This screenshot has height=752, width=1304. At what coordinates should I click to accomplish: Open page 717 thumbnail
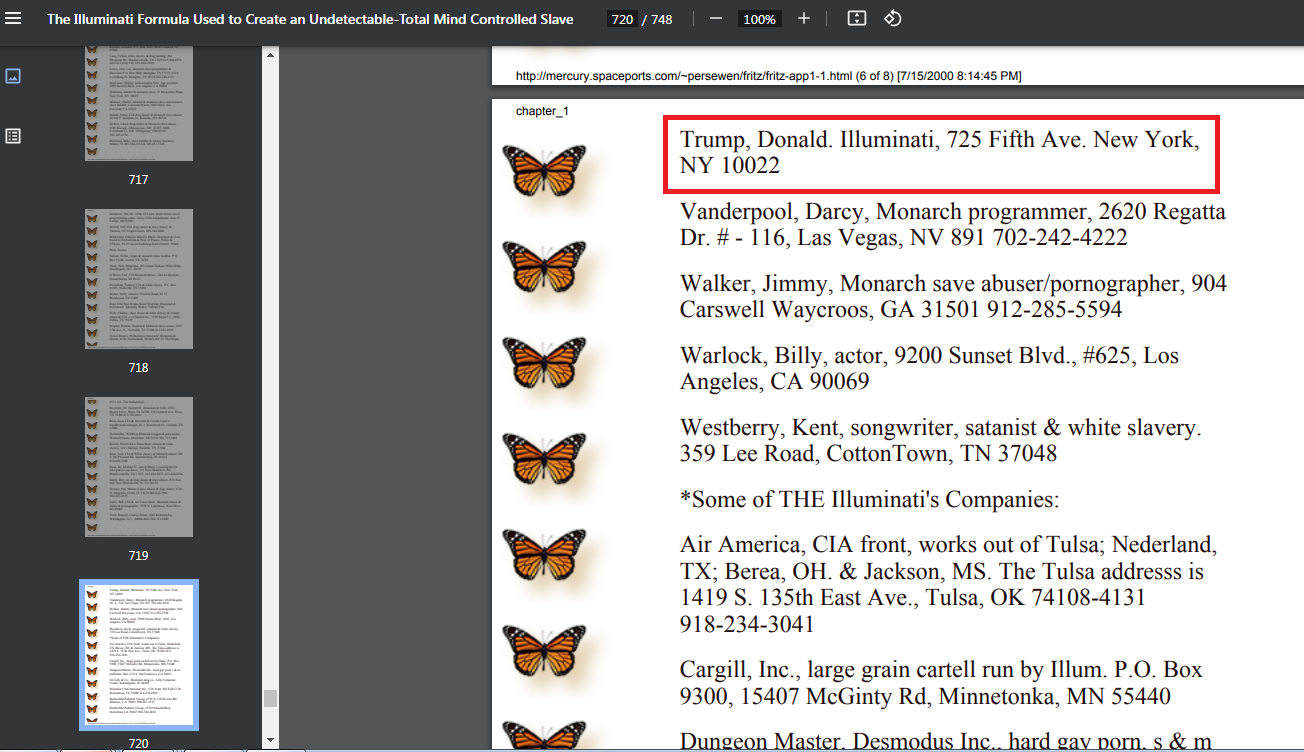[139, 104]
